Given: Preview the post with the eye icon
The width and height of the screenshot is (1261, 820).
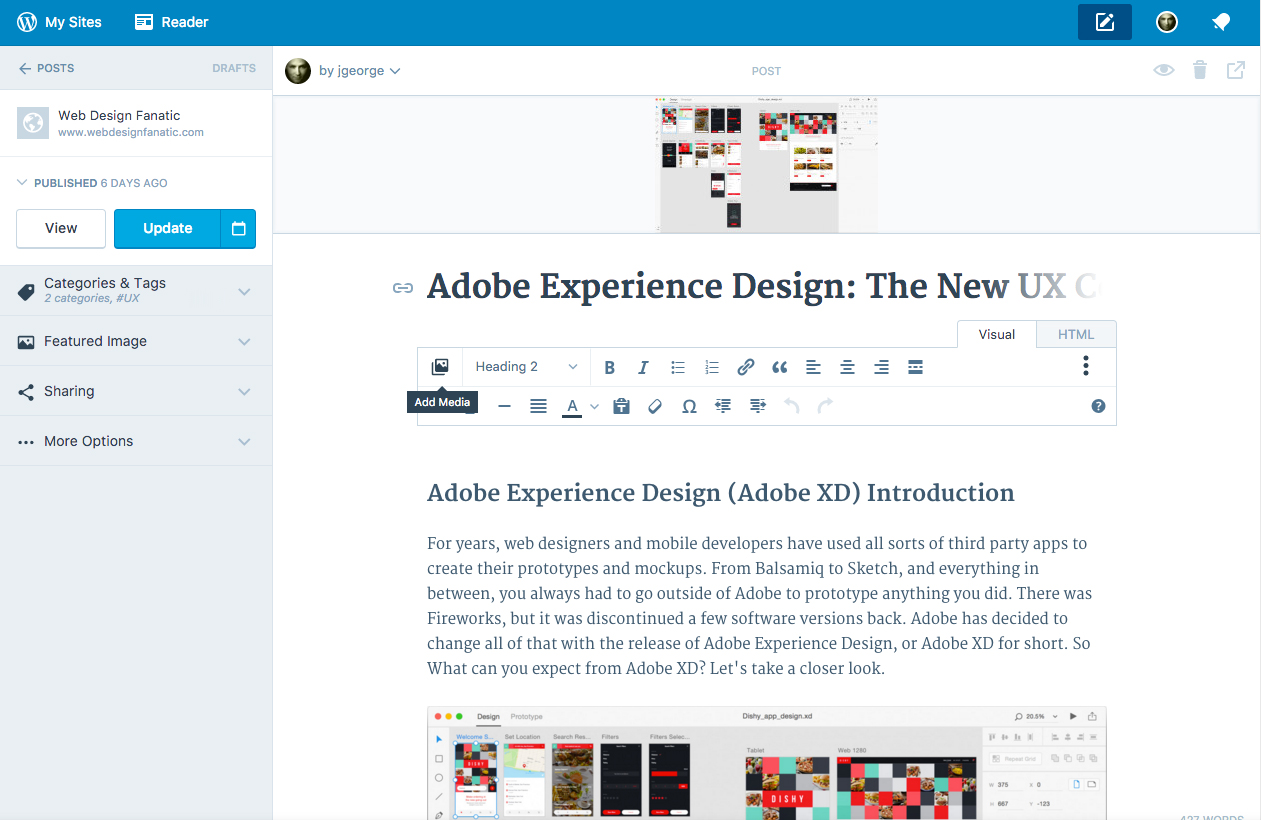Looking at the screenshot, I should [x=1163, y=70].
